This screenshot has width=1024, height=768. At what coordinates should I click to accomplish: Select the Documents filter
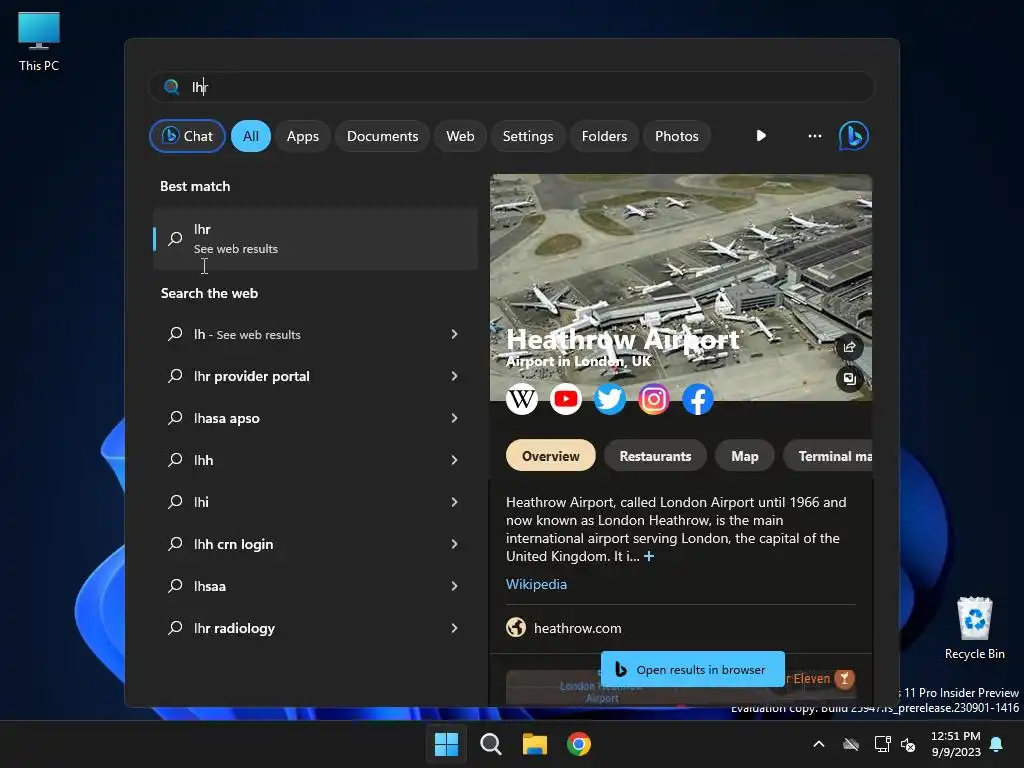(382, 136)
